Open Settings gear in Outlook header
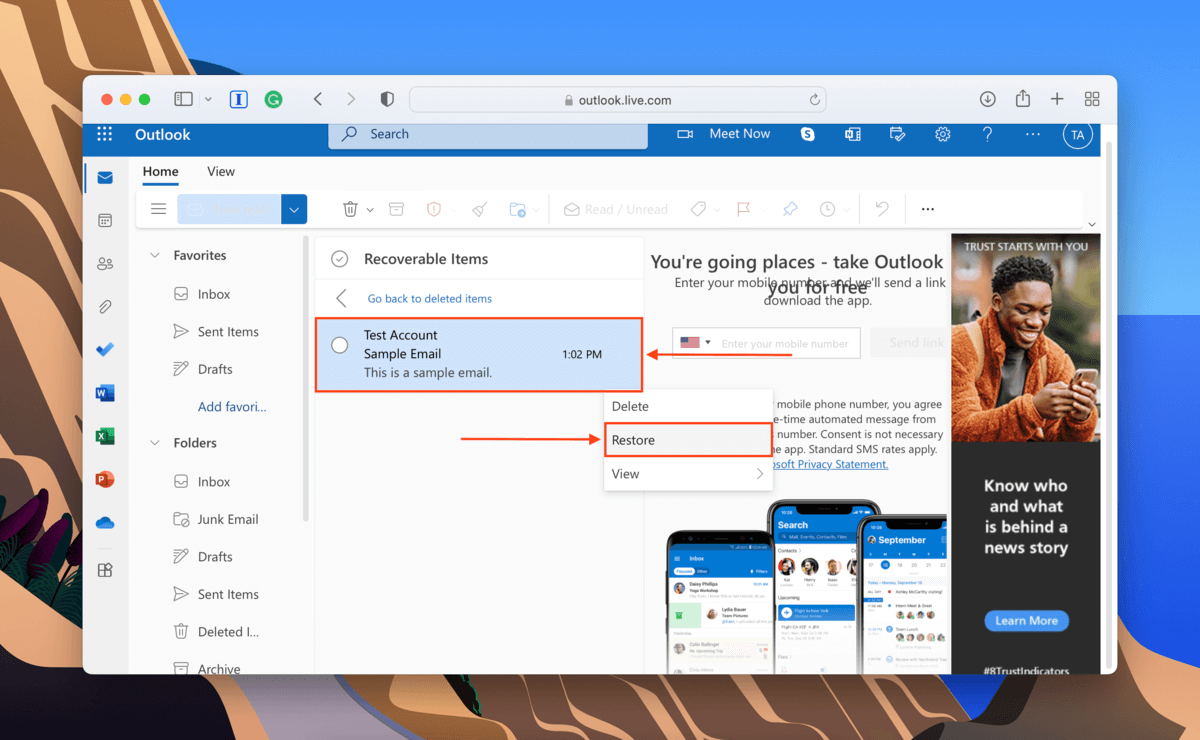Viewport: 1200px width, 740px height. [942, 134]
